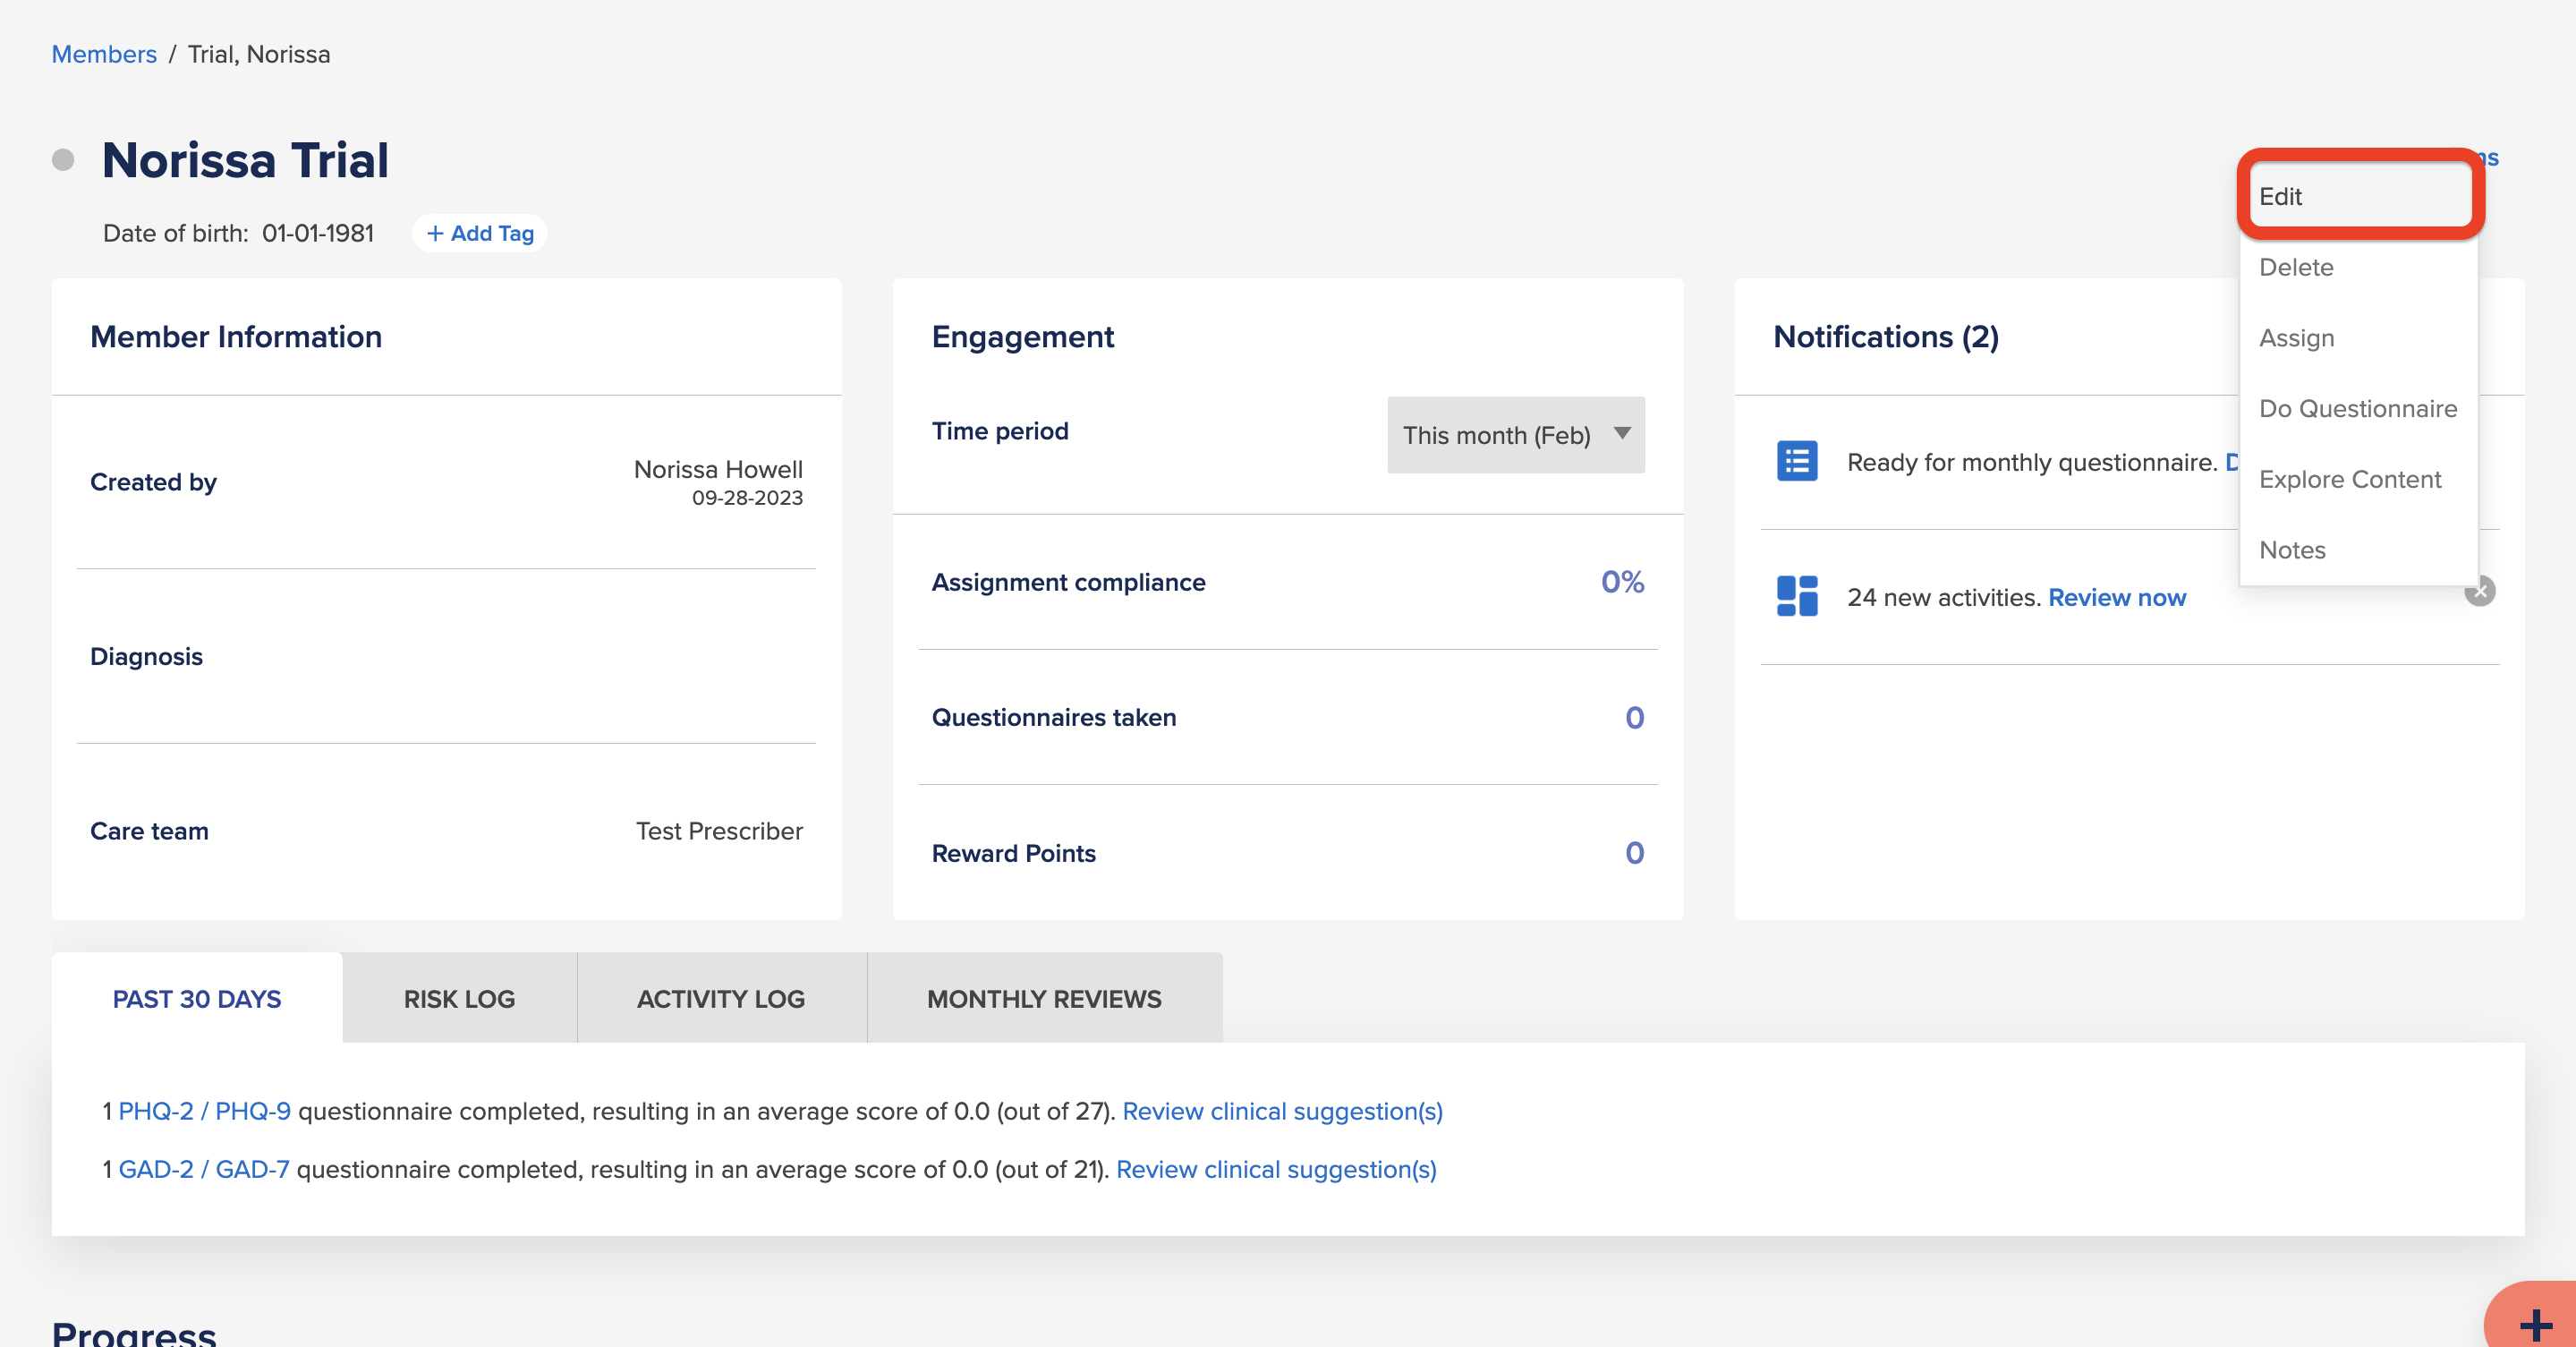2576x1347 pixels.
Task: Click the Review now link
Action: [2117, 597]
